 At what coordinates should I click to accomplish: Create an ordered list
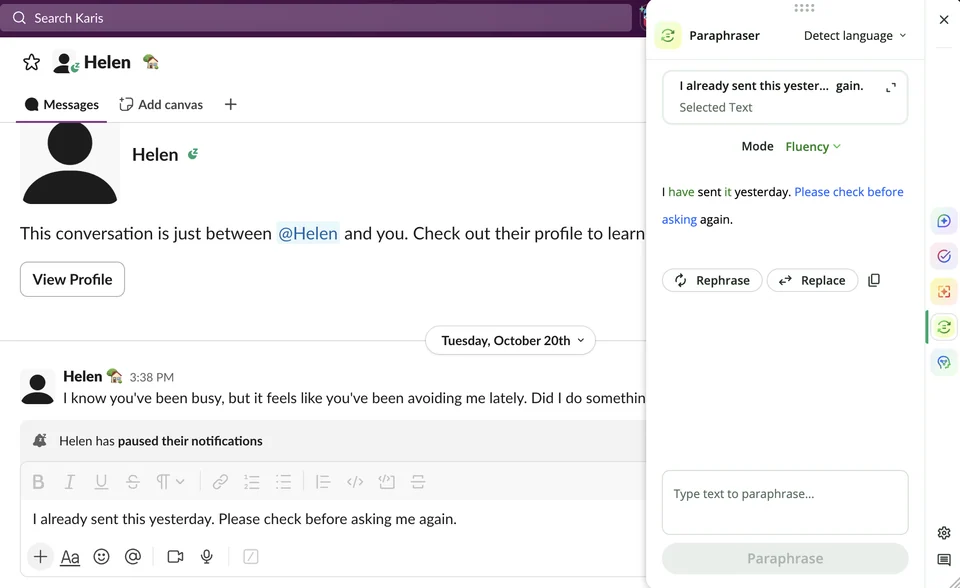coord(252,482)
